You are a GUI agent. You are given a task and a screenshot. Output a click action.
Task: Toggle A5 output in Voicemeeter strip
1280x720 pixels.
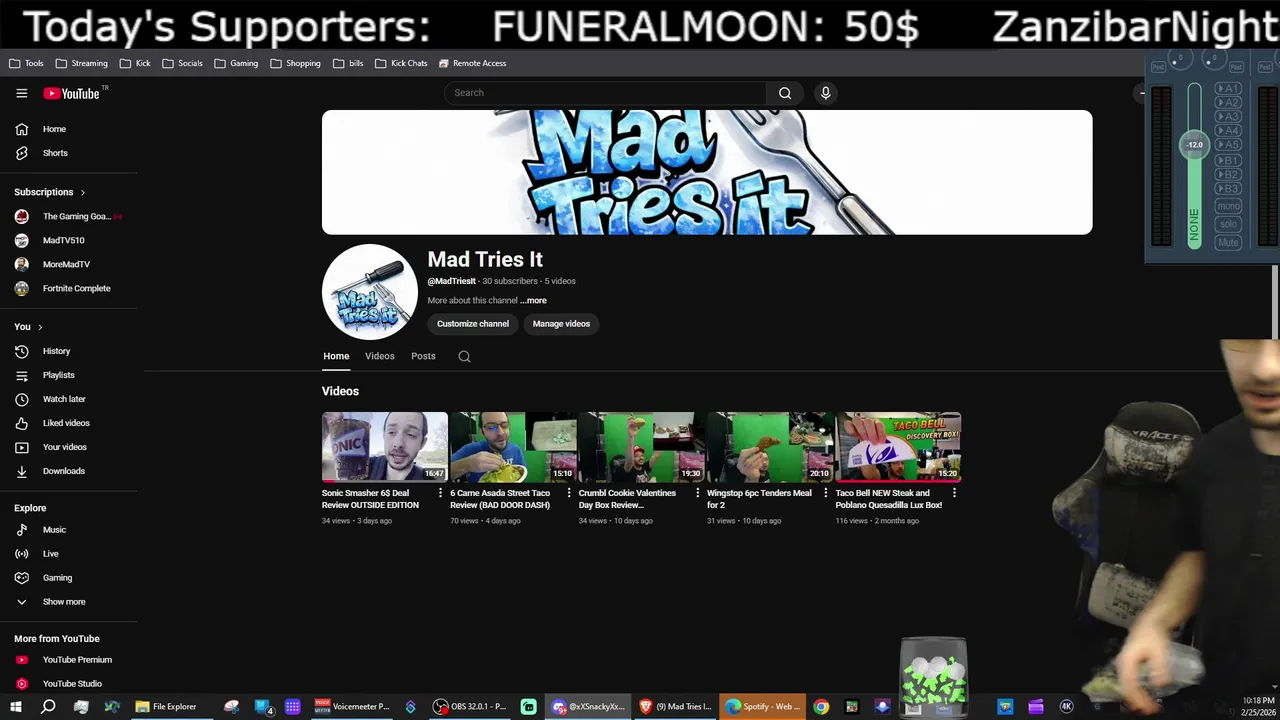coord(1228,145)
